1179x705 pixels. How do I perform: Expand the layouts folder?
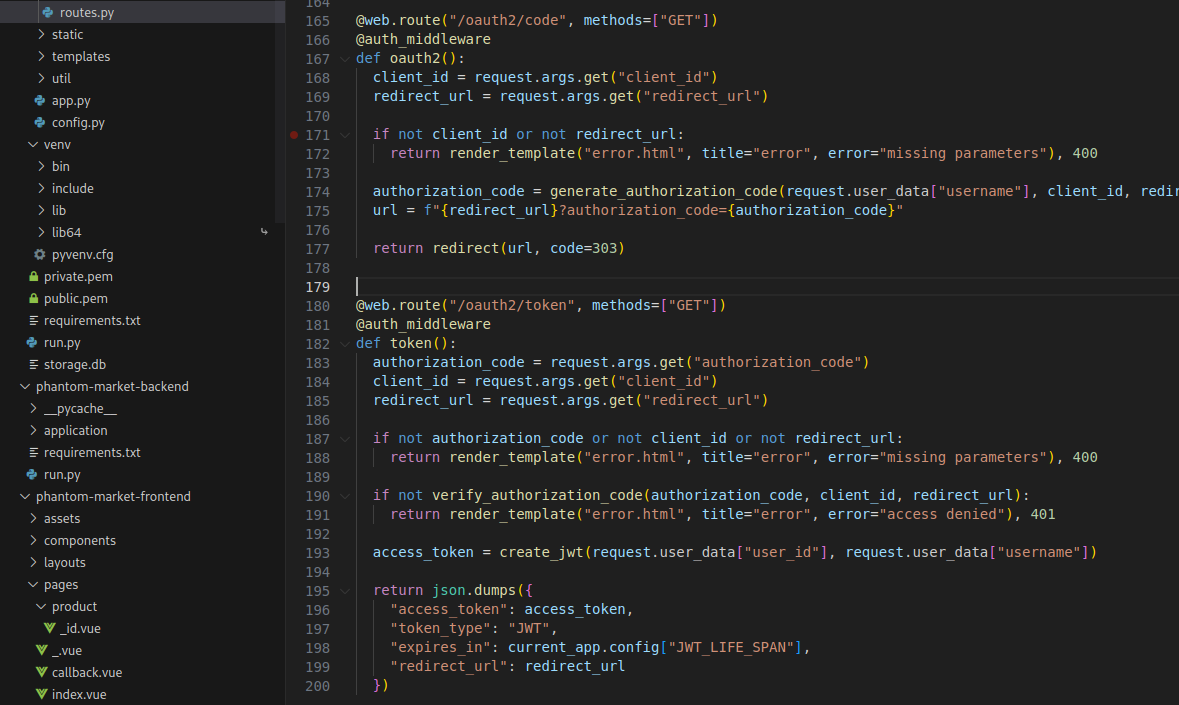pyautogui.click(x=33, y=562)
